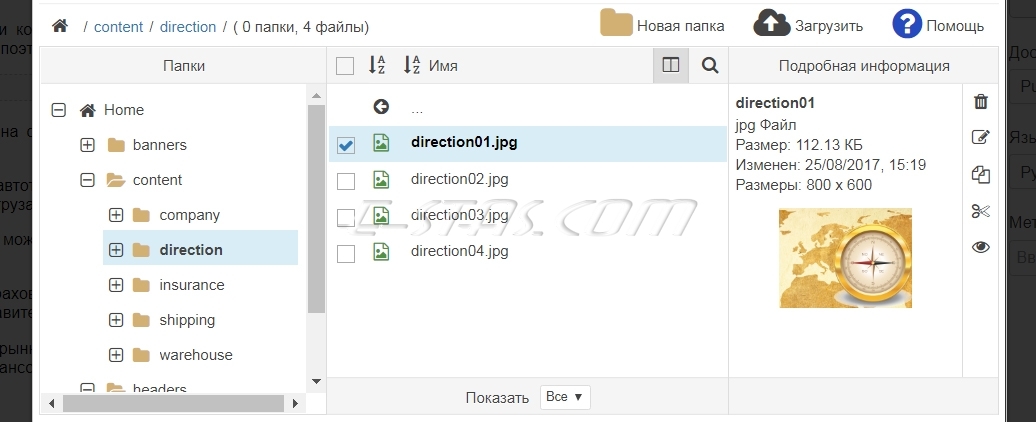The image size is (1036, 422).
Task: Select file name direction01.jpg
Action: click(464, 143)
